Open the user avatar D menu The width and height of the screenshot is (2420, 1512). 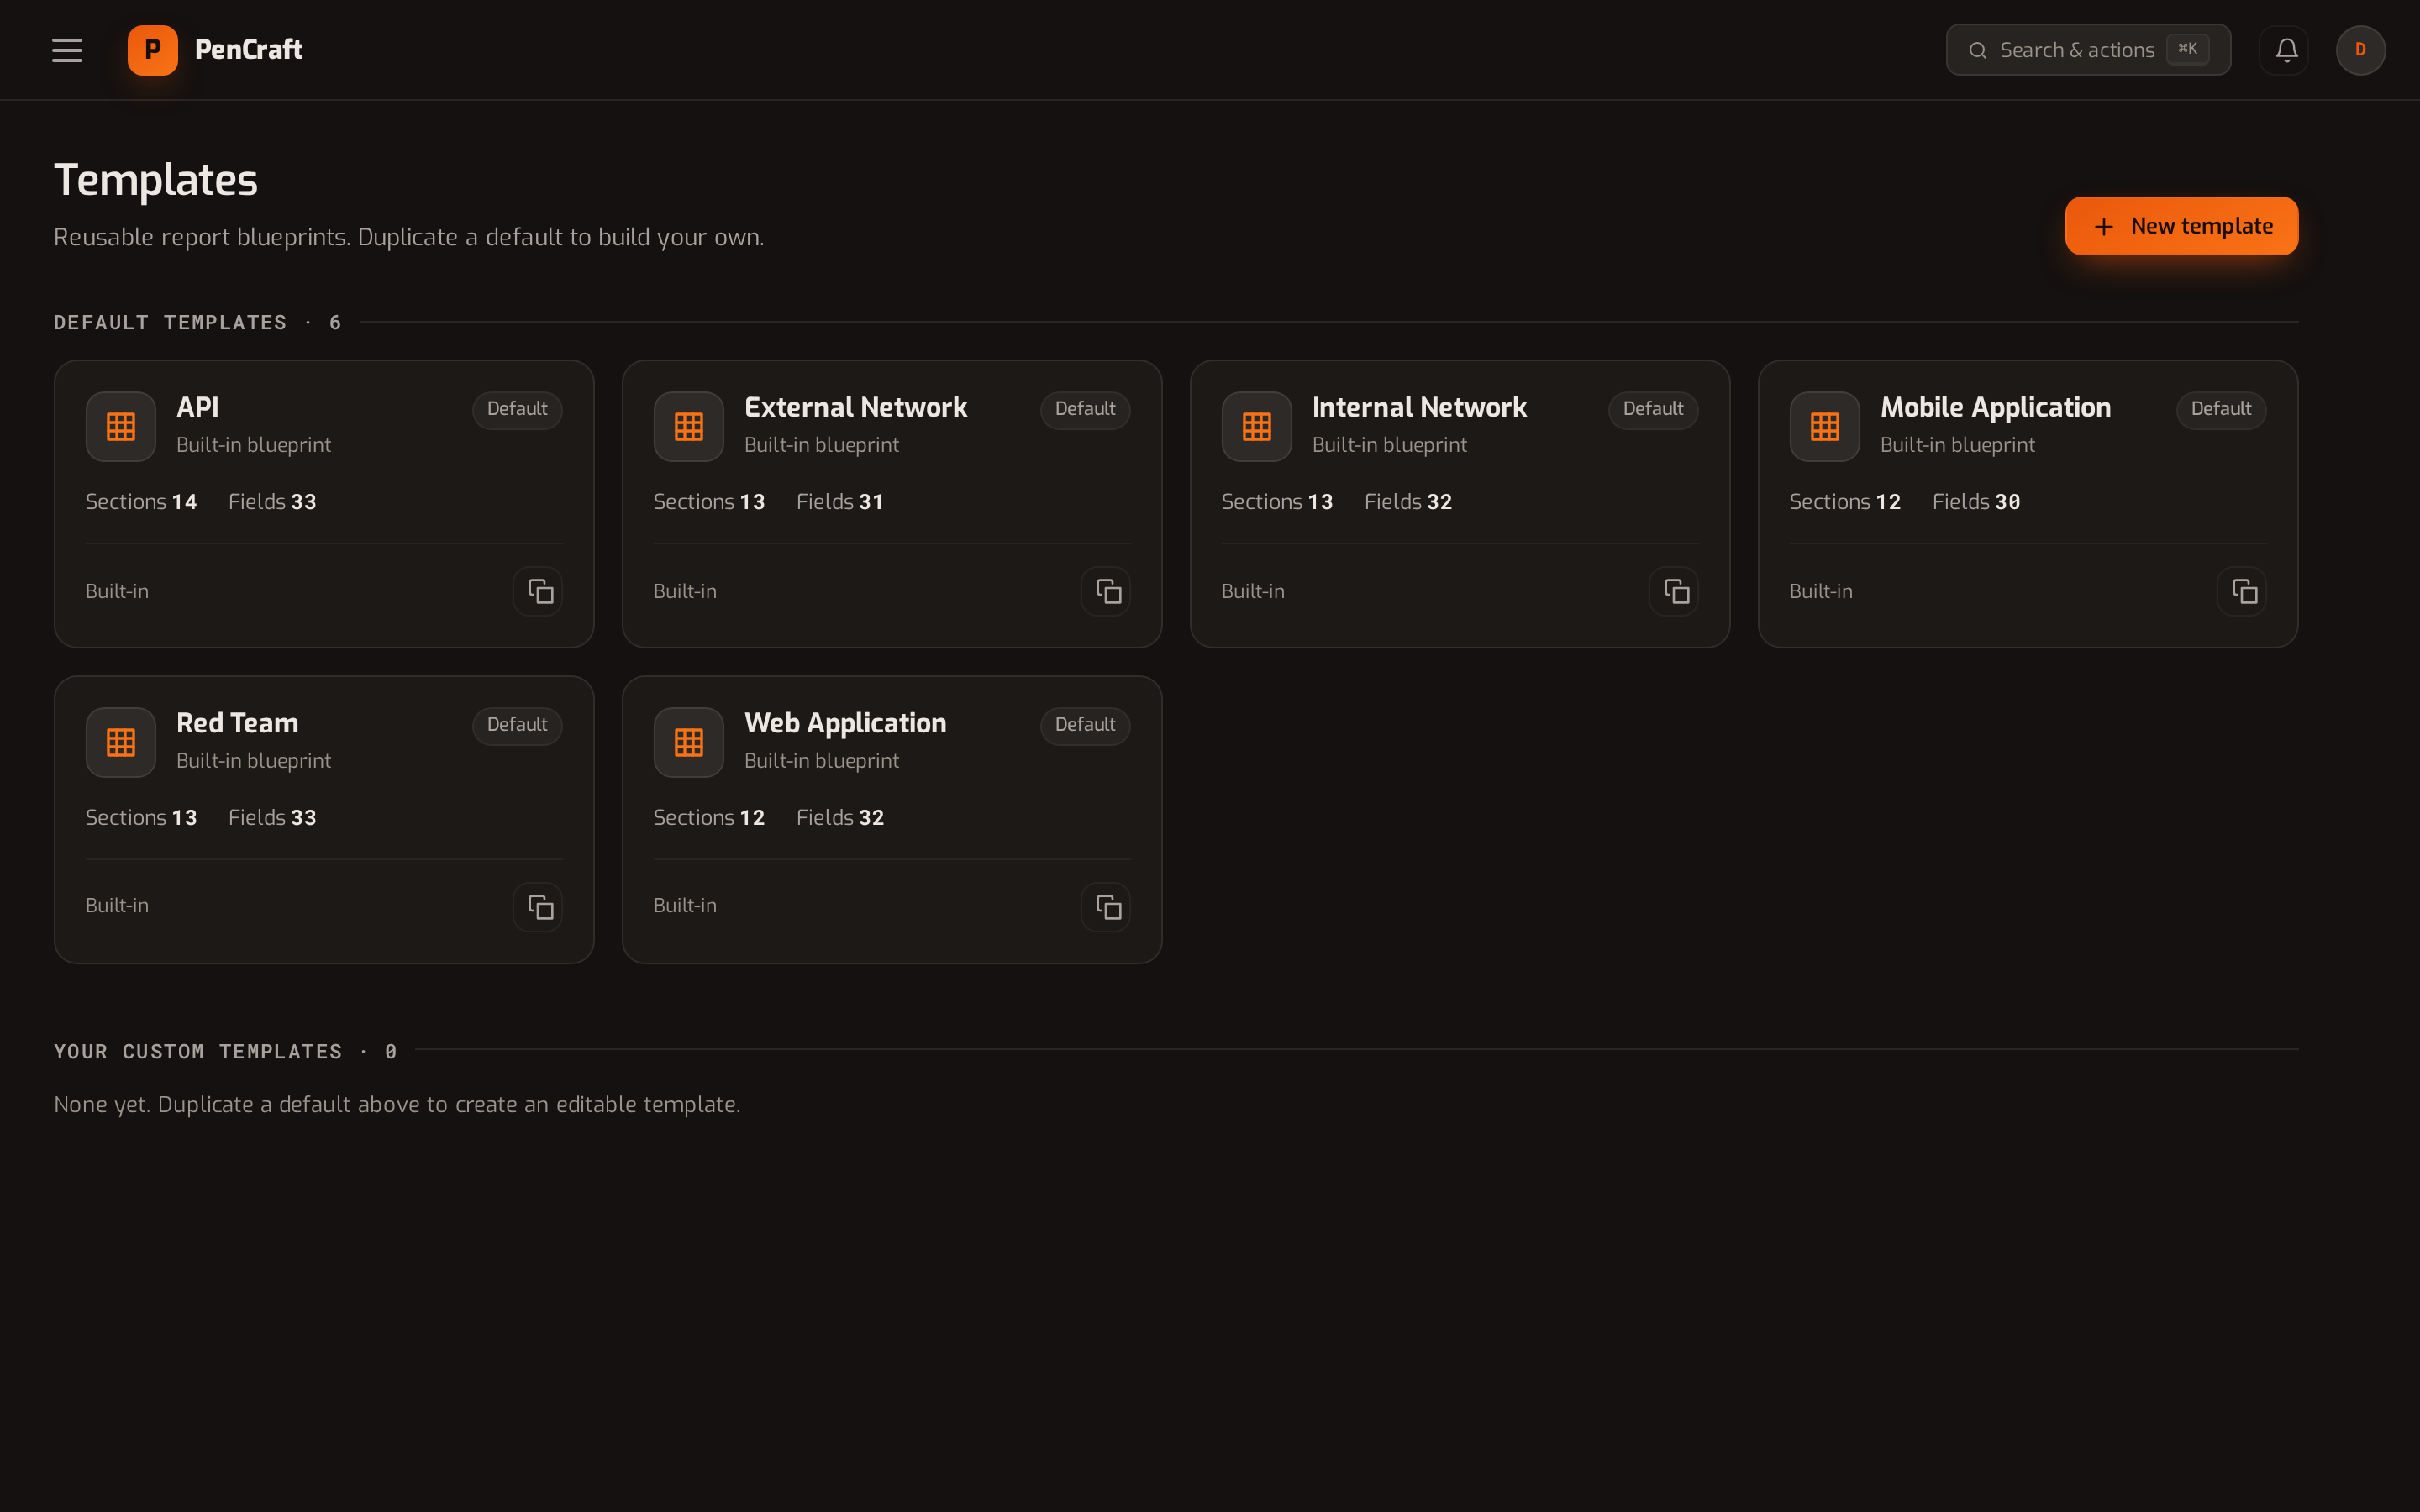2360,50
